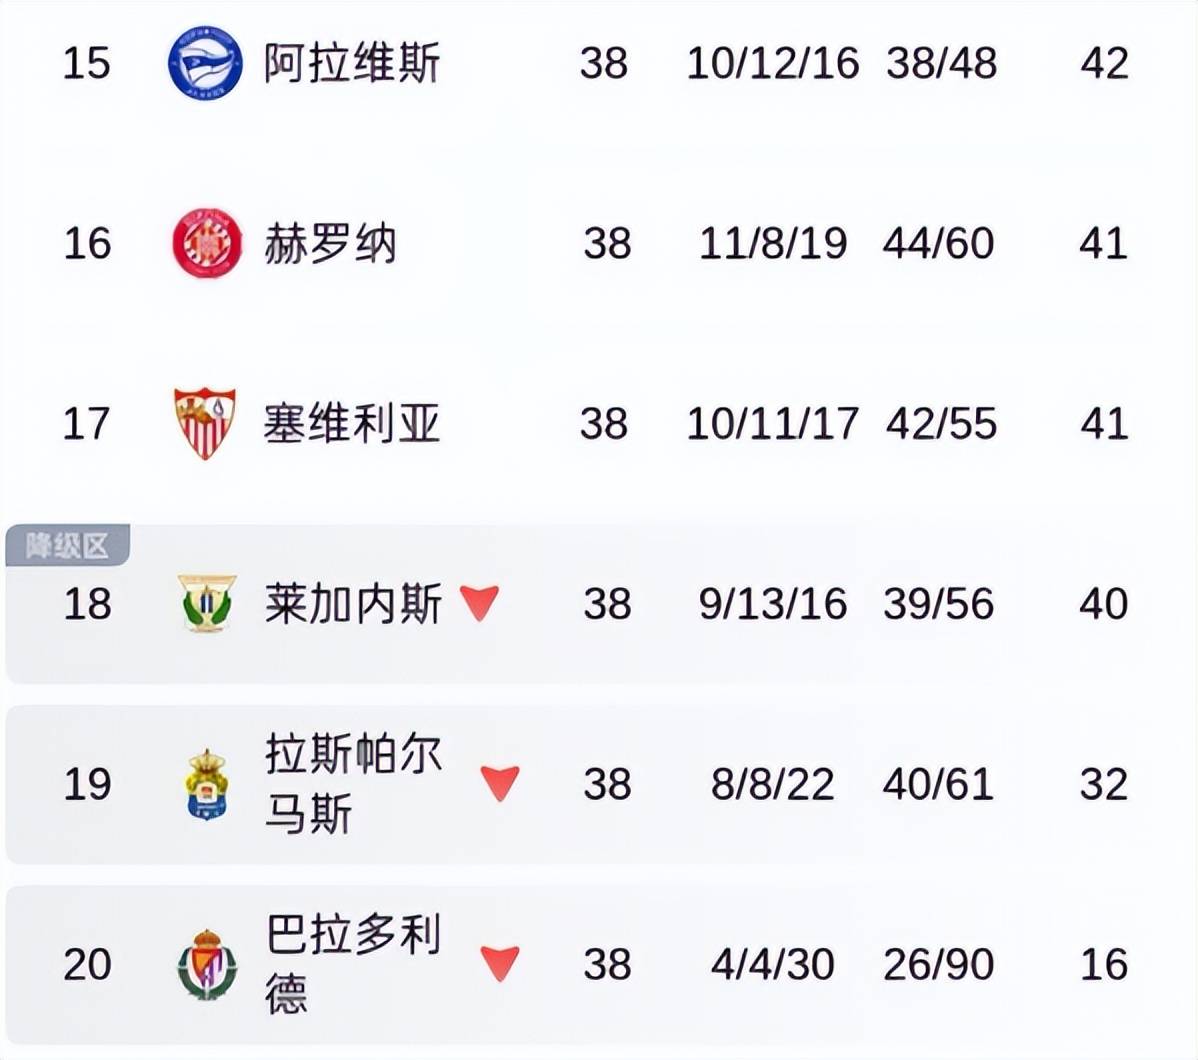Open team name 赫罗纳
The height and width of the screenshot is (1060, 1198).
pyautogui.click(x=330, y=243)
